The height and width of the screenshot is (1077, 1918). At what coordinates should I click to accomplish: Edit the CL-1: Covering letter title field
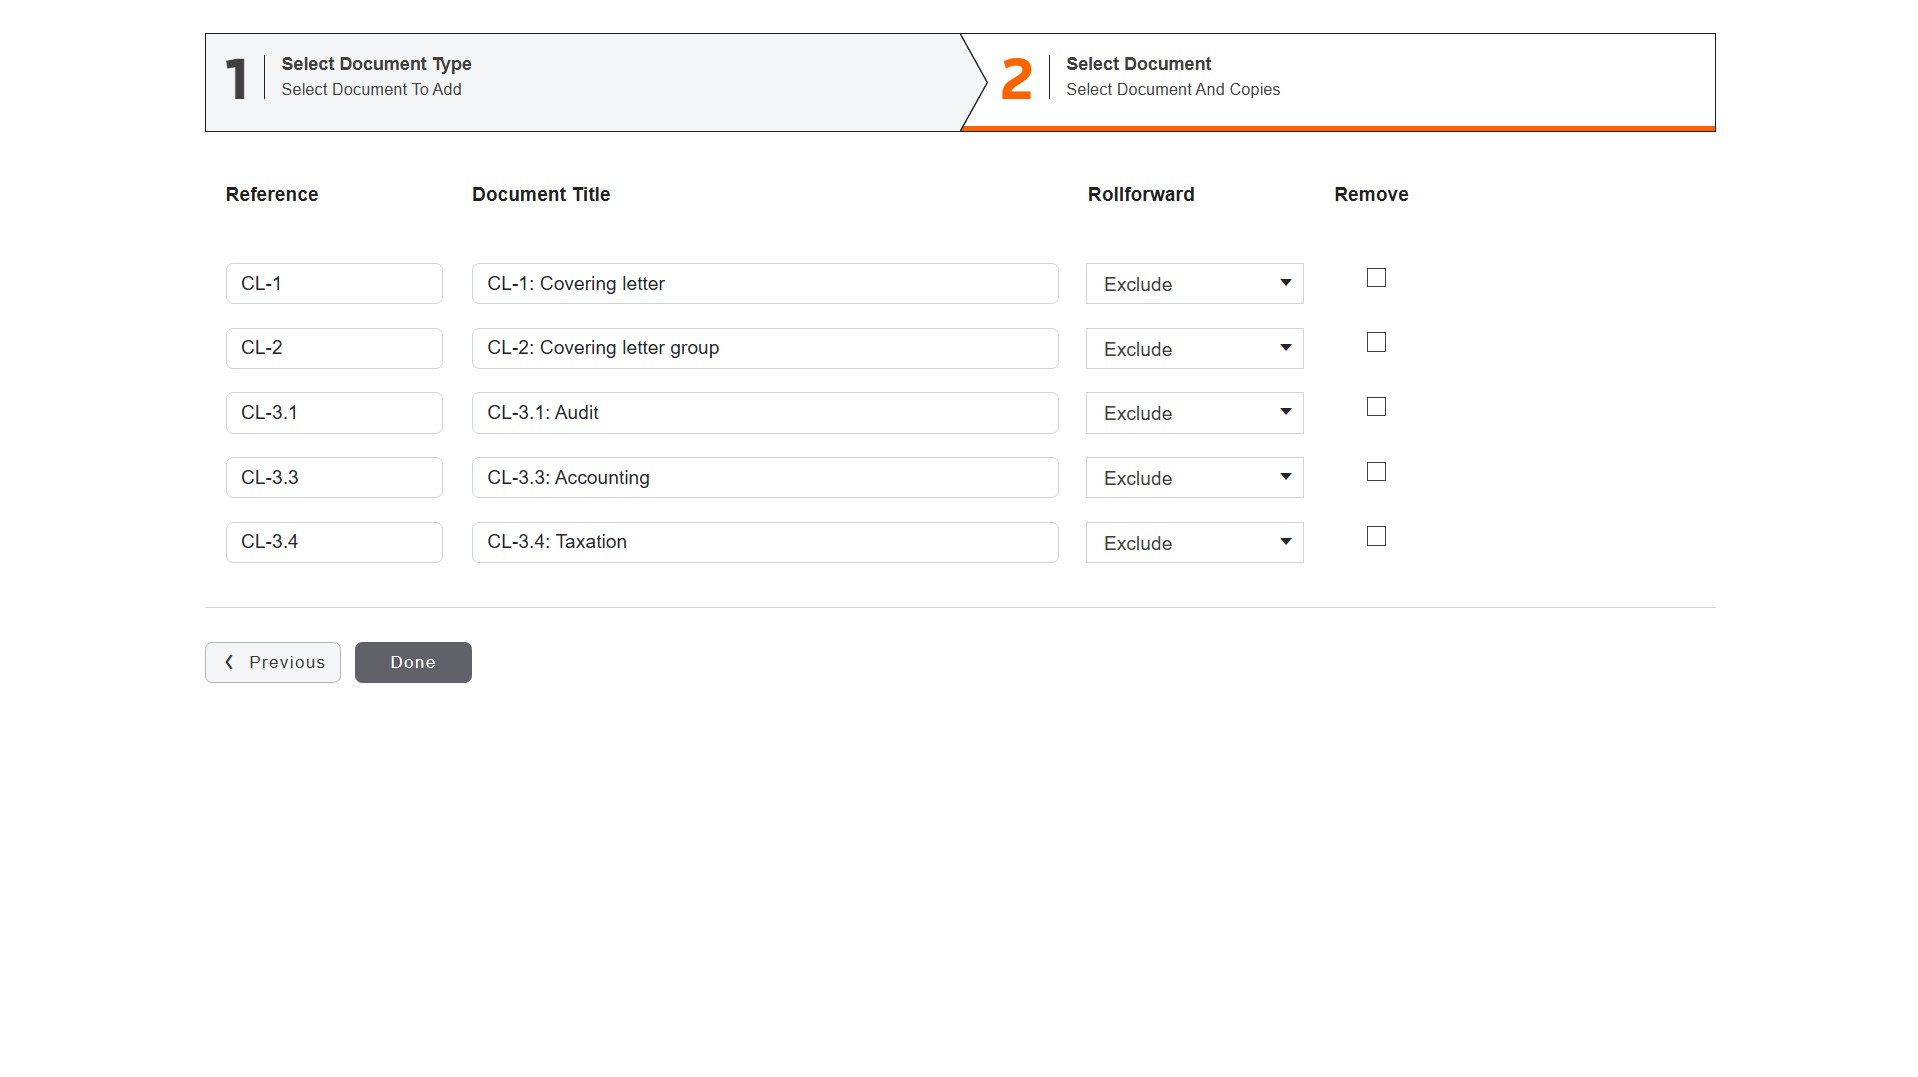point(765,284)
